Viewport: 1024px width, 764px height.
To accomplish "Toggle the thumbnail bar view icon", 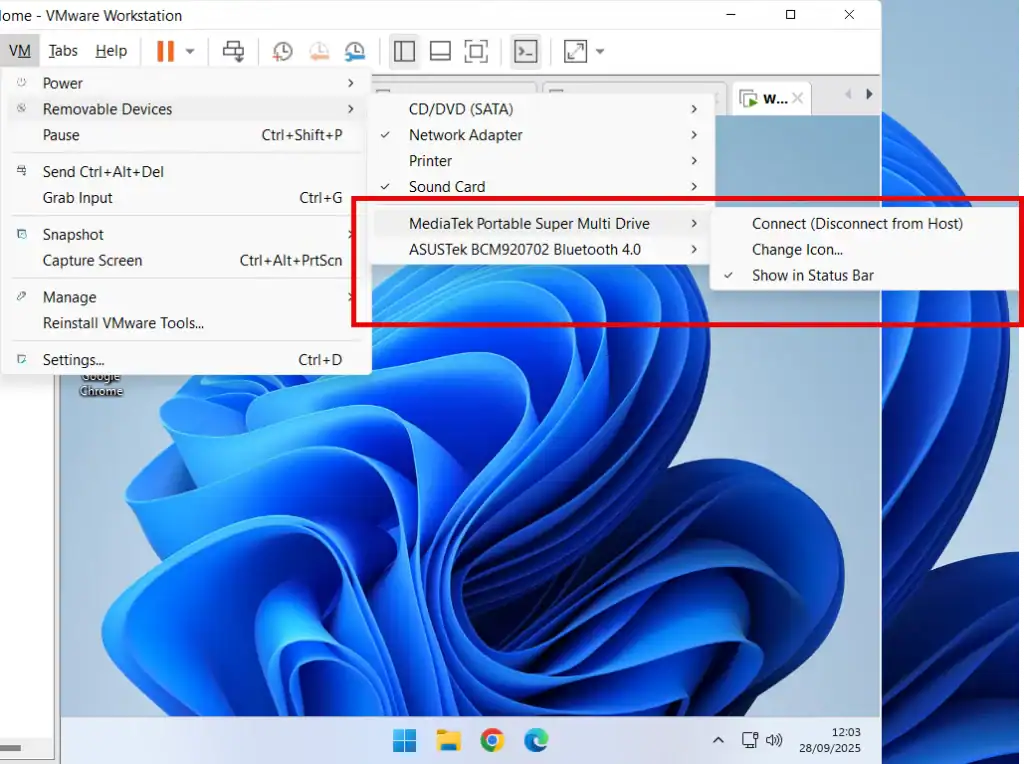I will [x=440, y=51].
